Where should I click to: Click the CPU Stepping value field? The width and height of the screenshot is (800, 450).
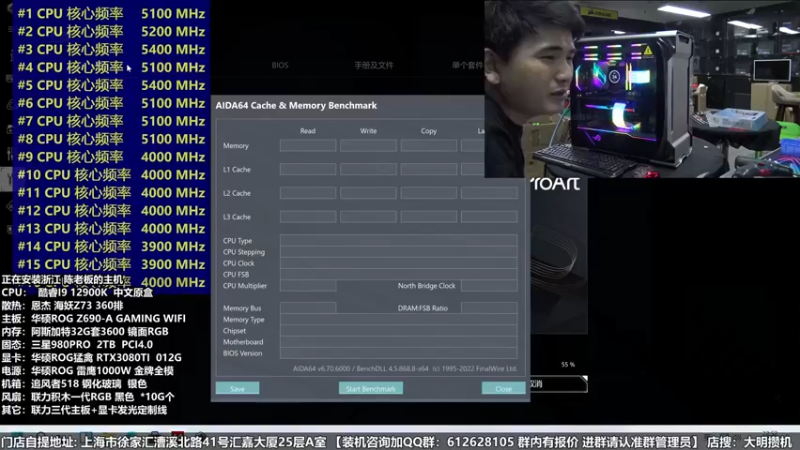click(x=398, y=252)
